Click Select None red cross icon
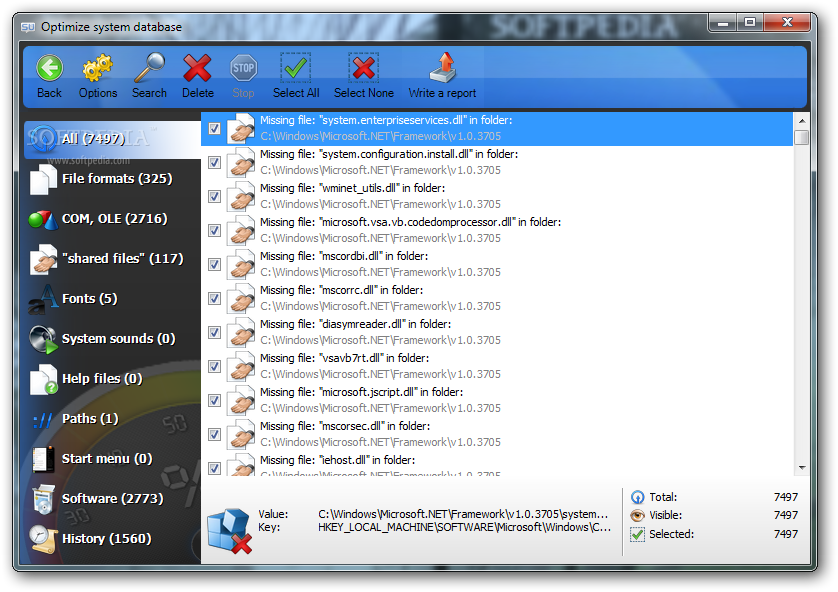The height and width of the screenshot is (592, 838). (x=363, y=68)
